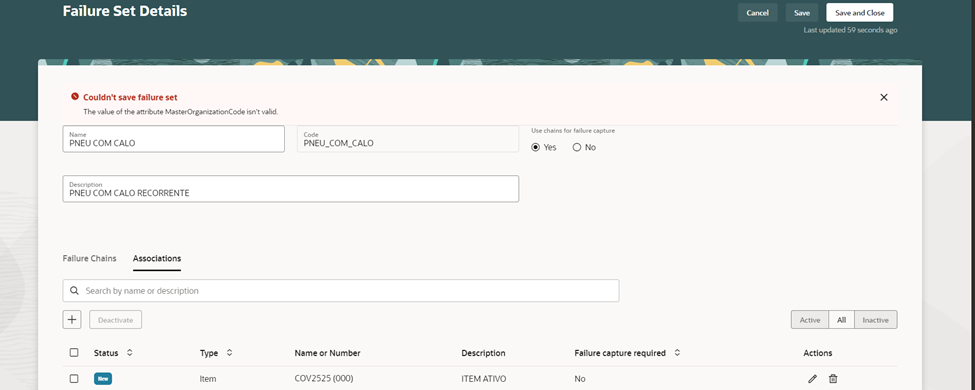This screenshot has height=390, width=975.
Task: Select 'No' for use chains for failure capture
Action: (x=576, y=147)
